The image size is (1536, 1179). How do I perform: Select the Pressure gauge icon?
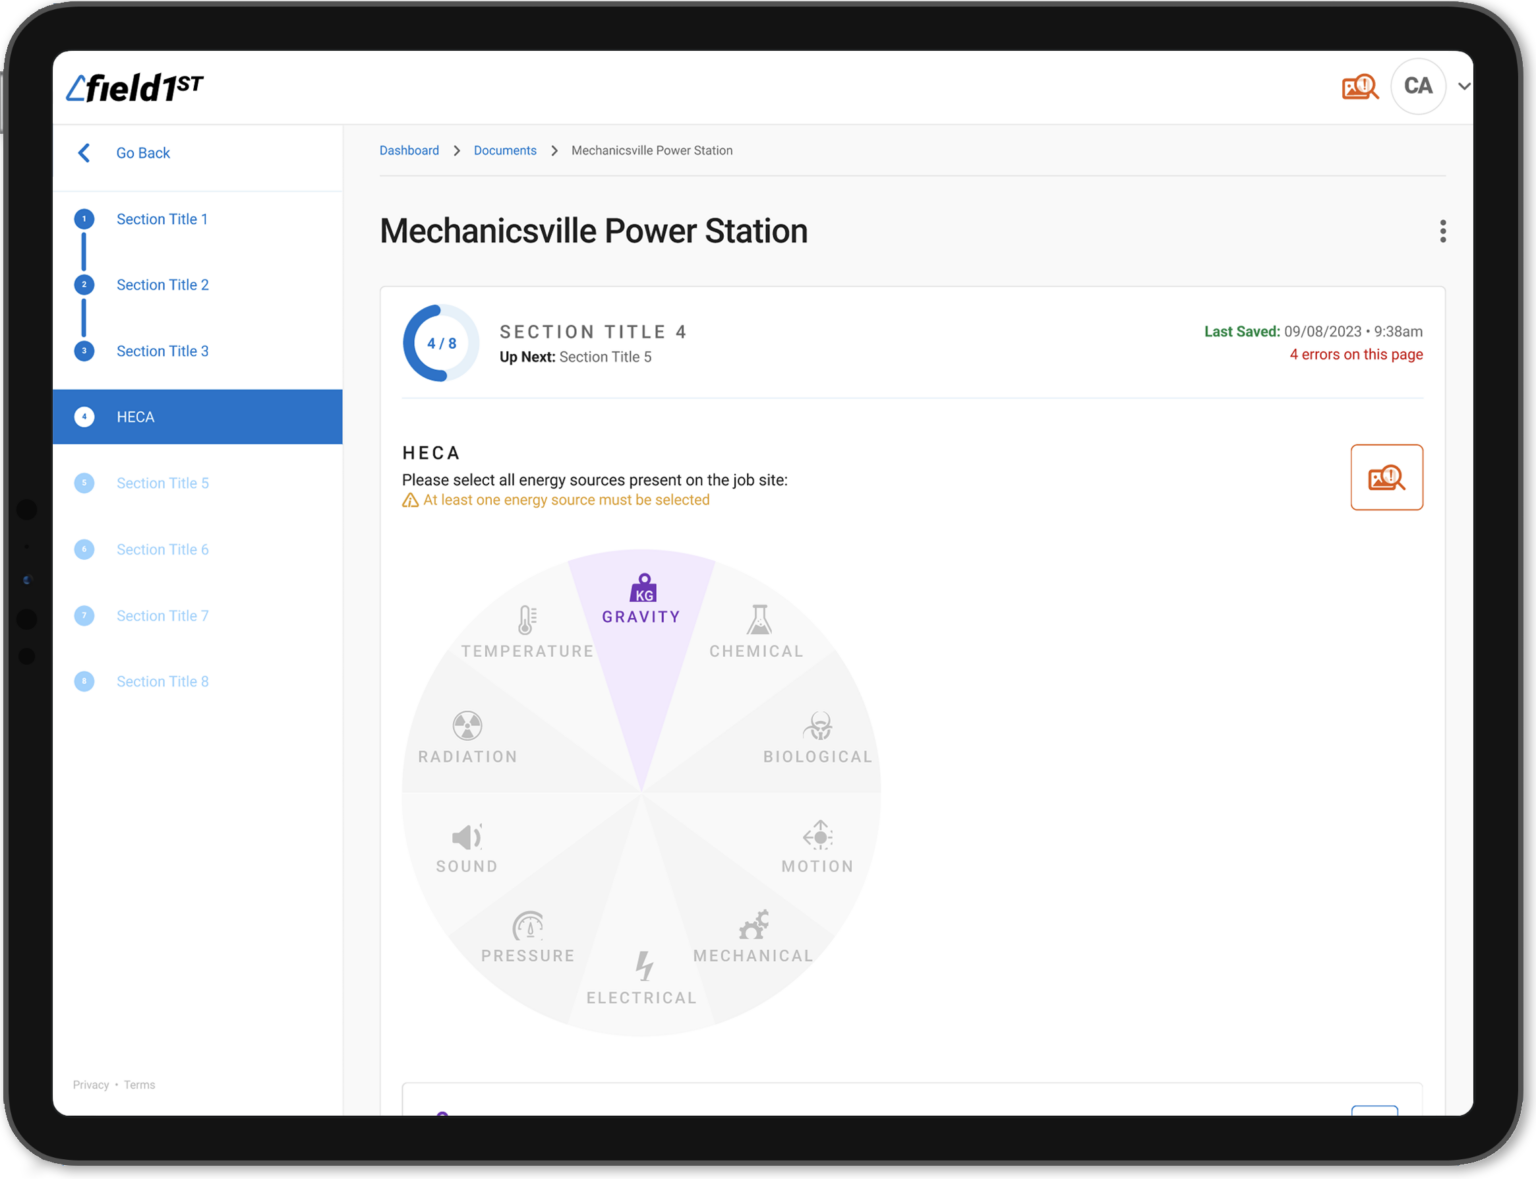click(x=528, y=926)
